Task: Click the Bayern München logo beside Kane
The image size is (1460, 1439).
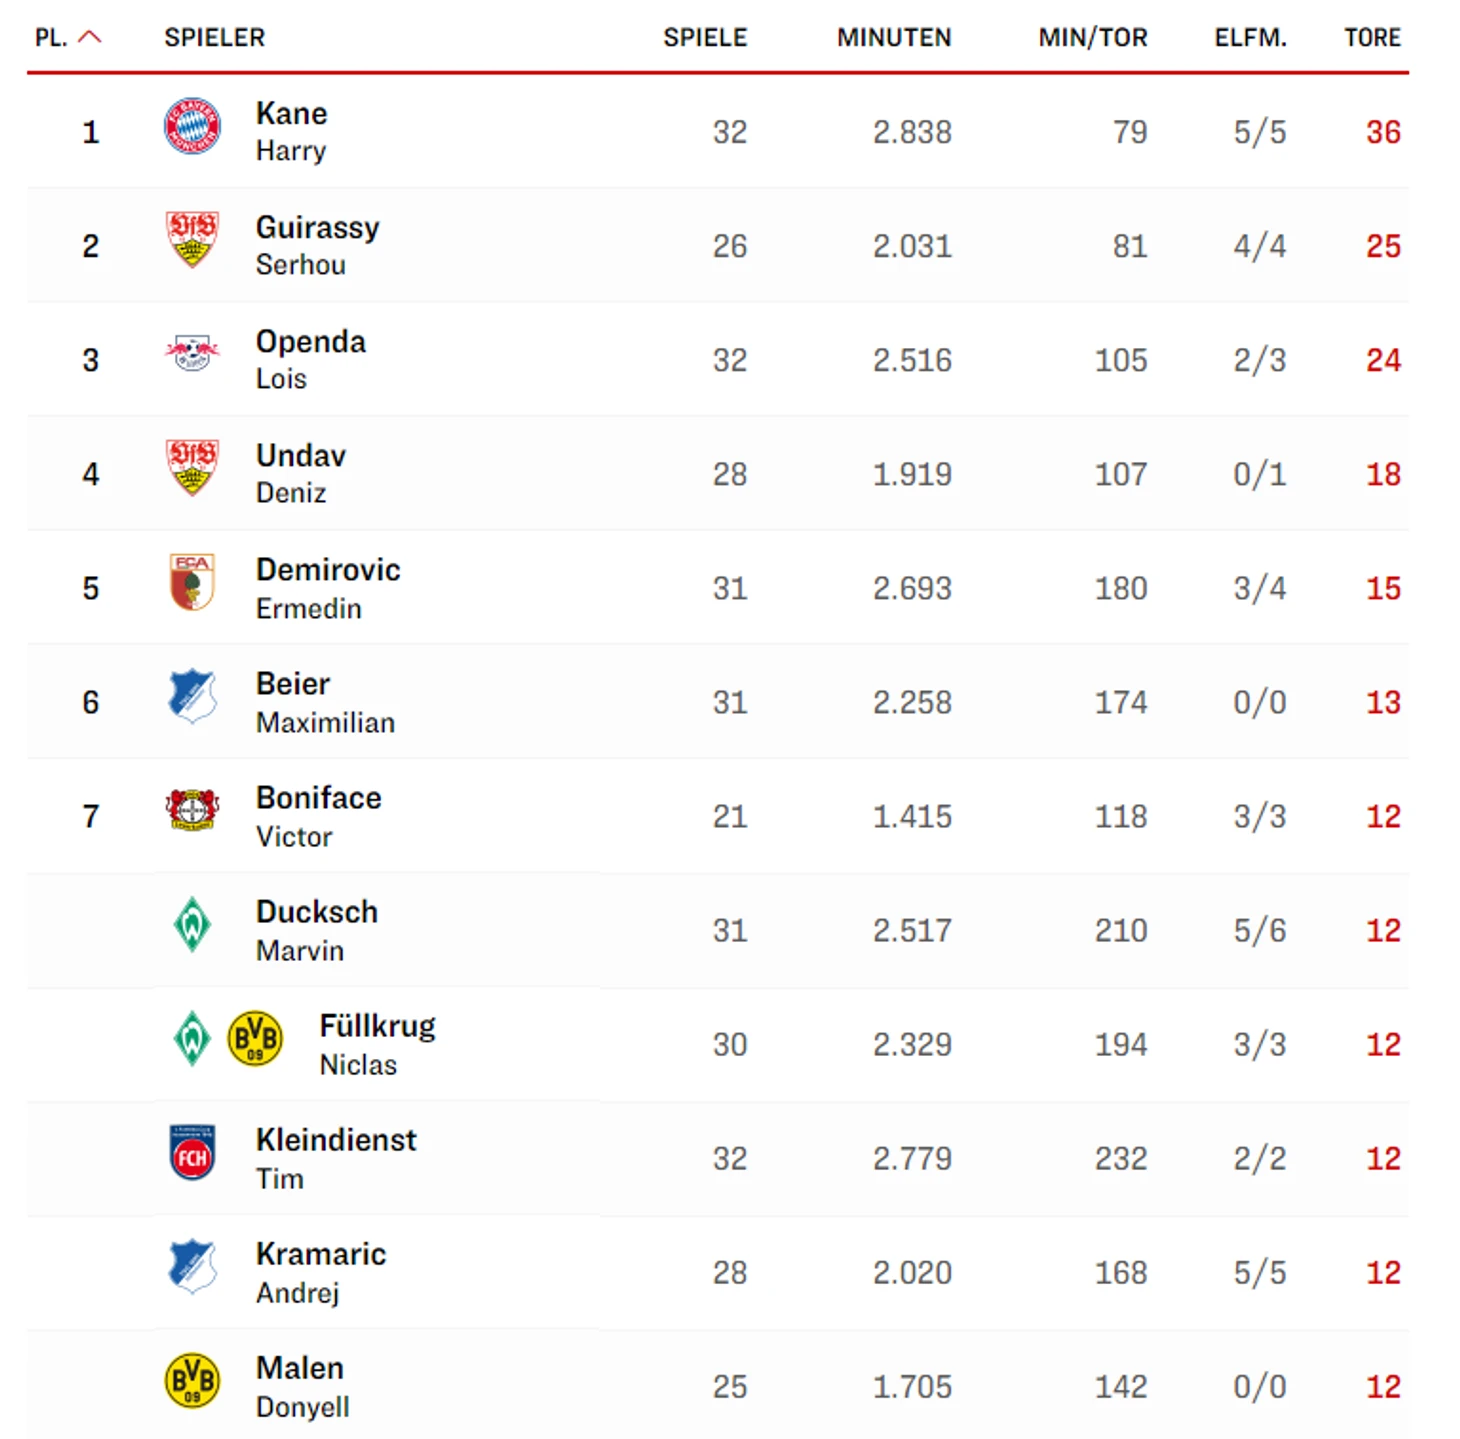Action: (x=192, y=127)
